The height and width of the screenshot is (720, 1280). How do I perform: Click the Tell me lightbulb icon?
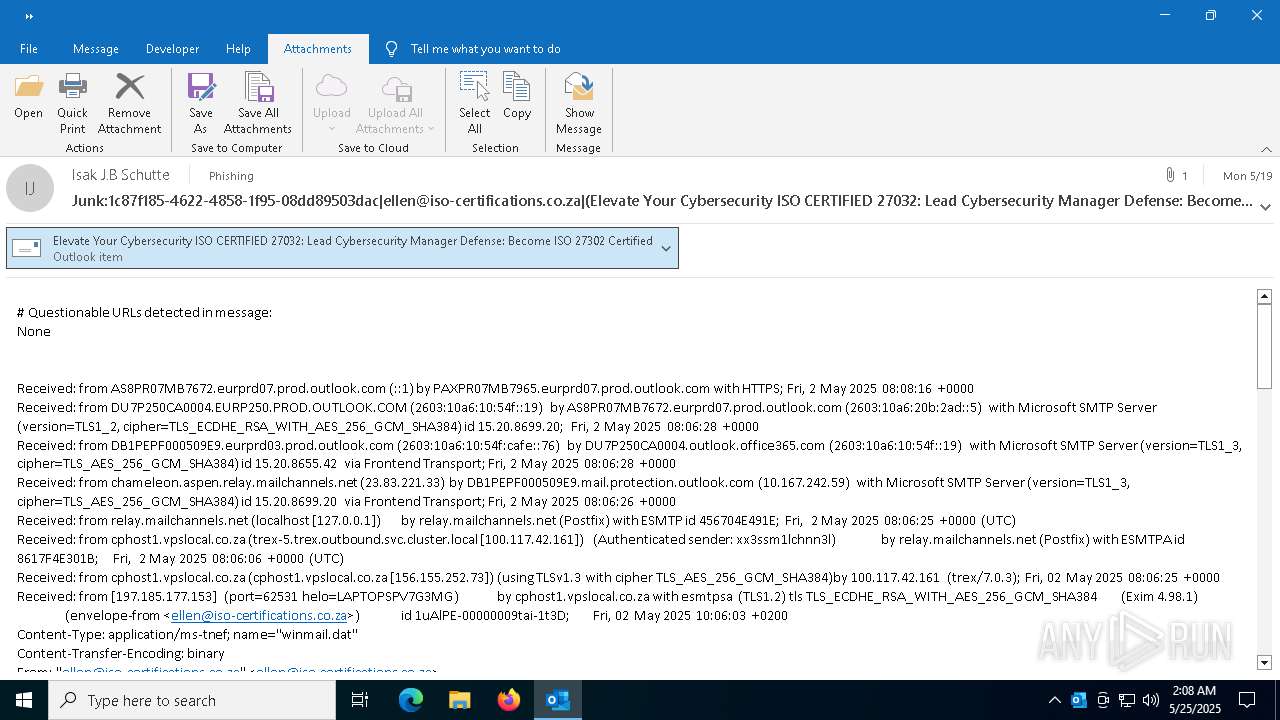(x=391, y=49)
